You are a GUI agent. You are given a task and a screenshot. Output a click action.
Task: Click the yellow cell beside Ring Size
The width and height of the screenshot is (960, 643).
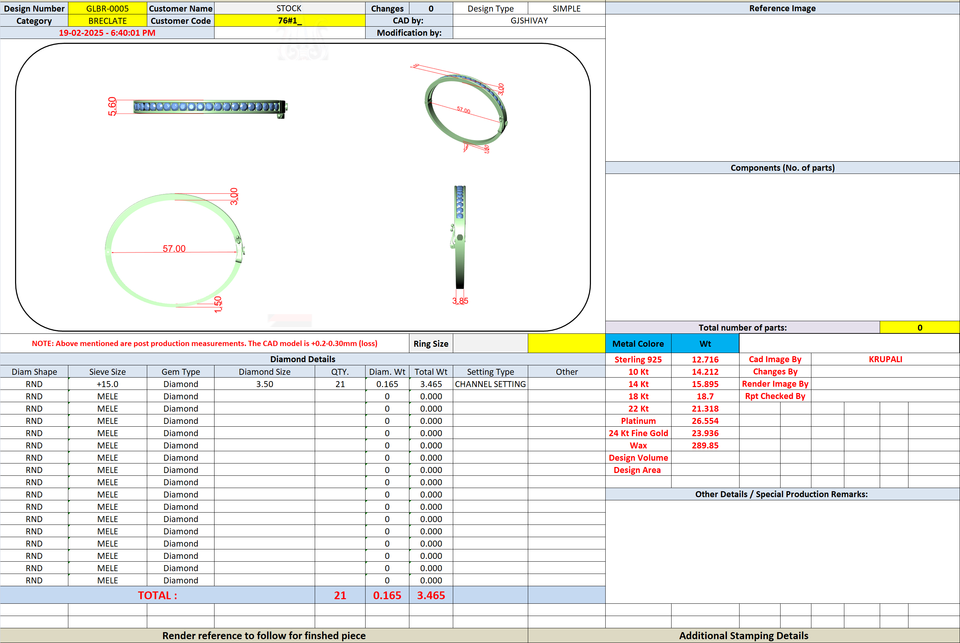pyautogui.click(x=566, y=344)
